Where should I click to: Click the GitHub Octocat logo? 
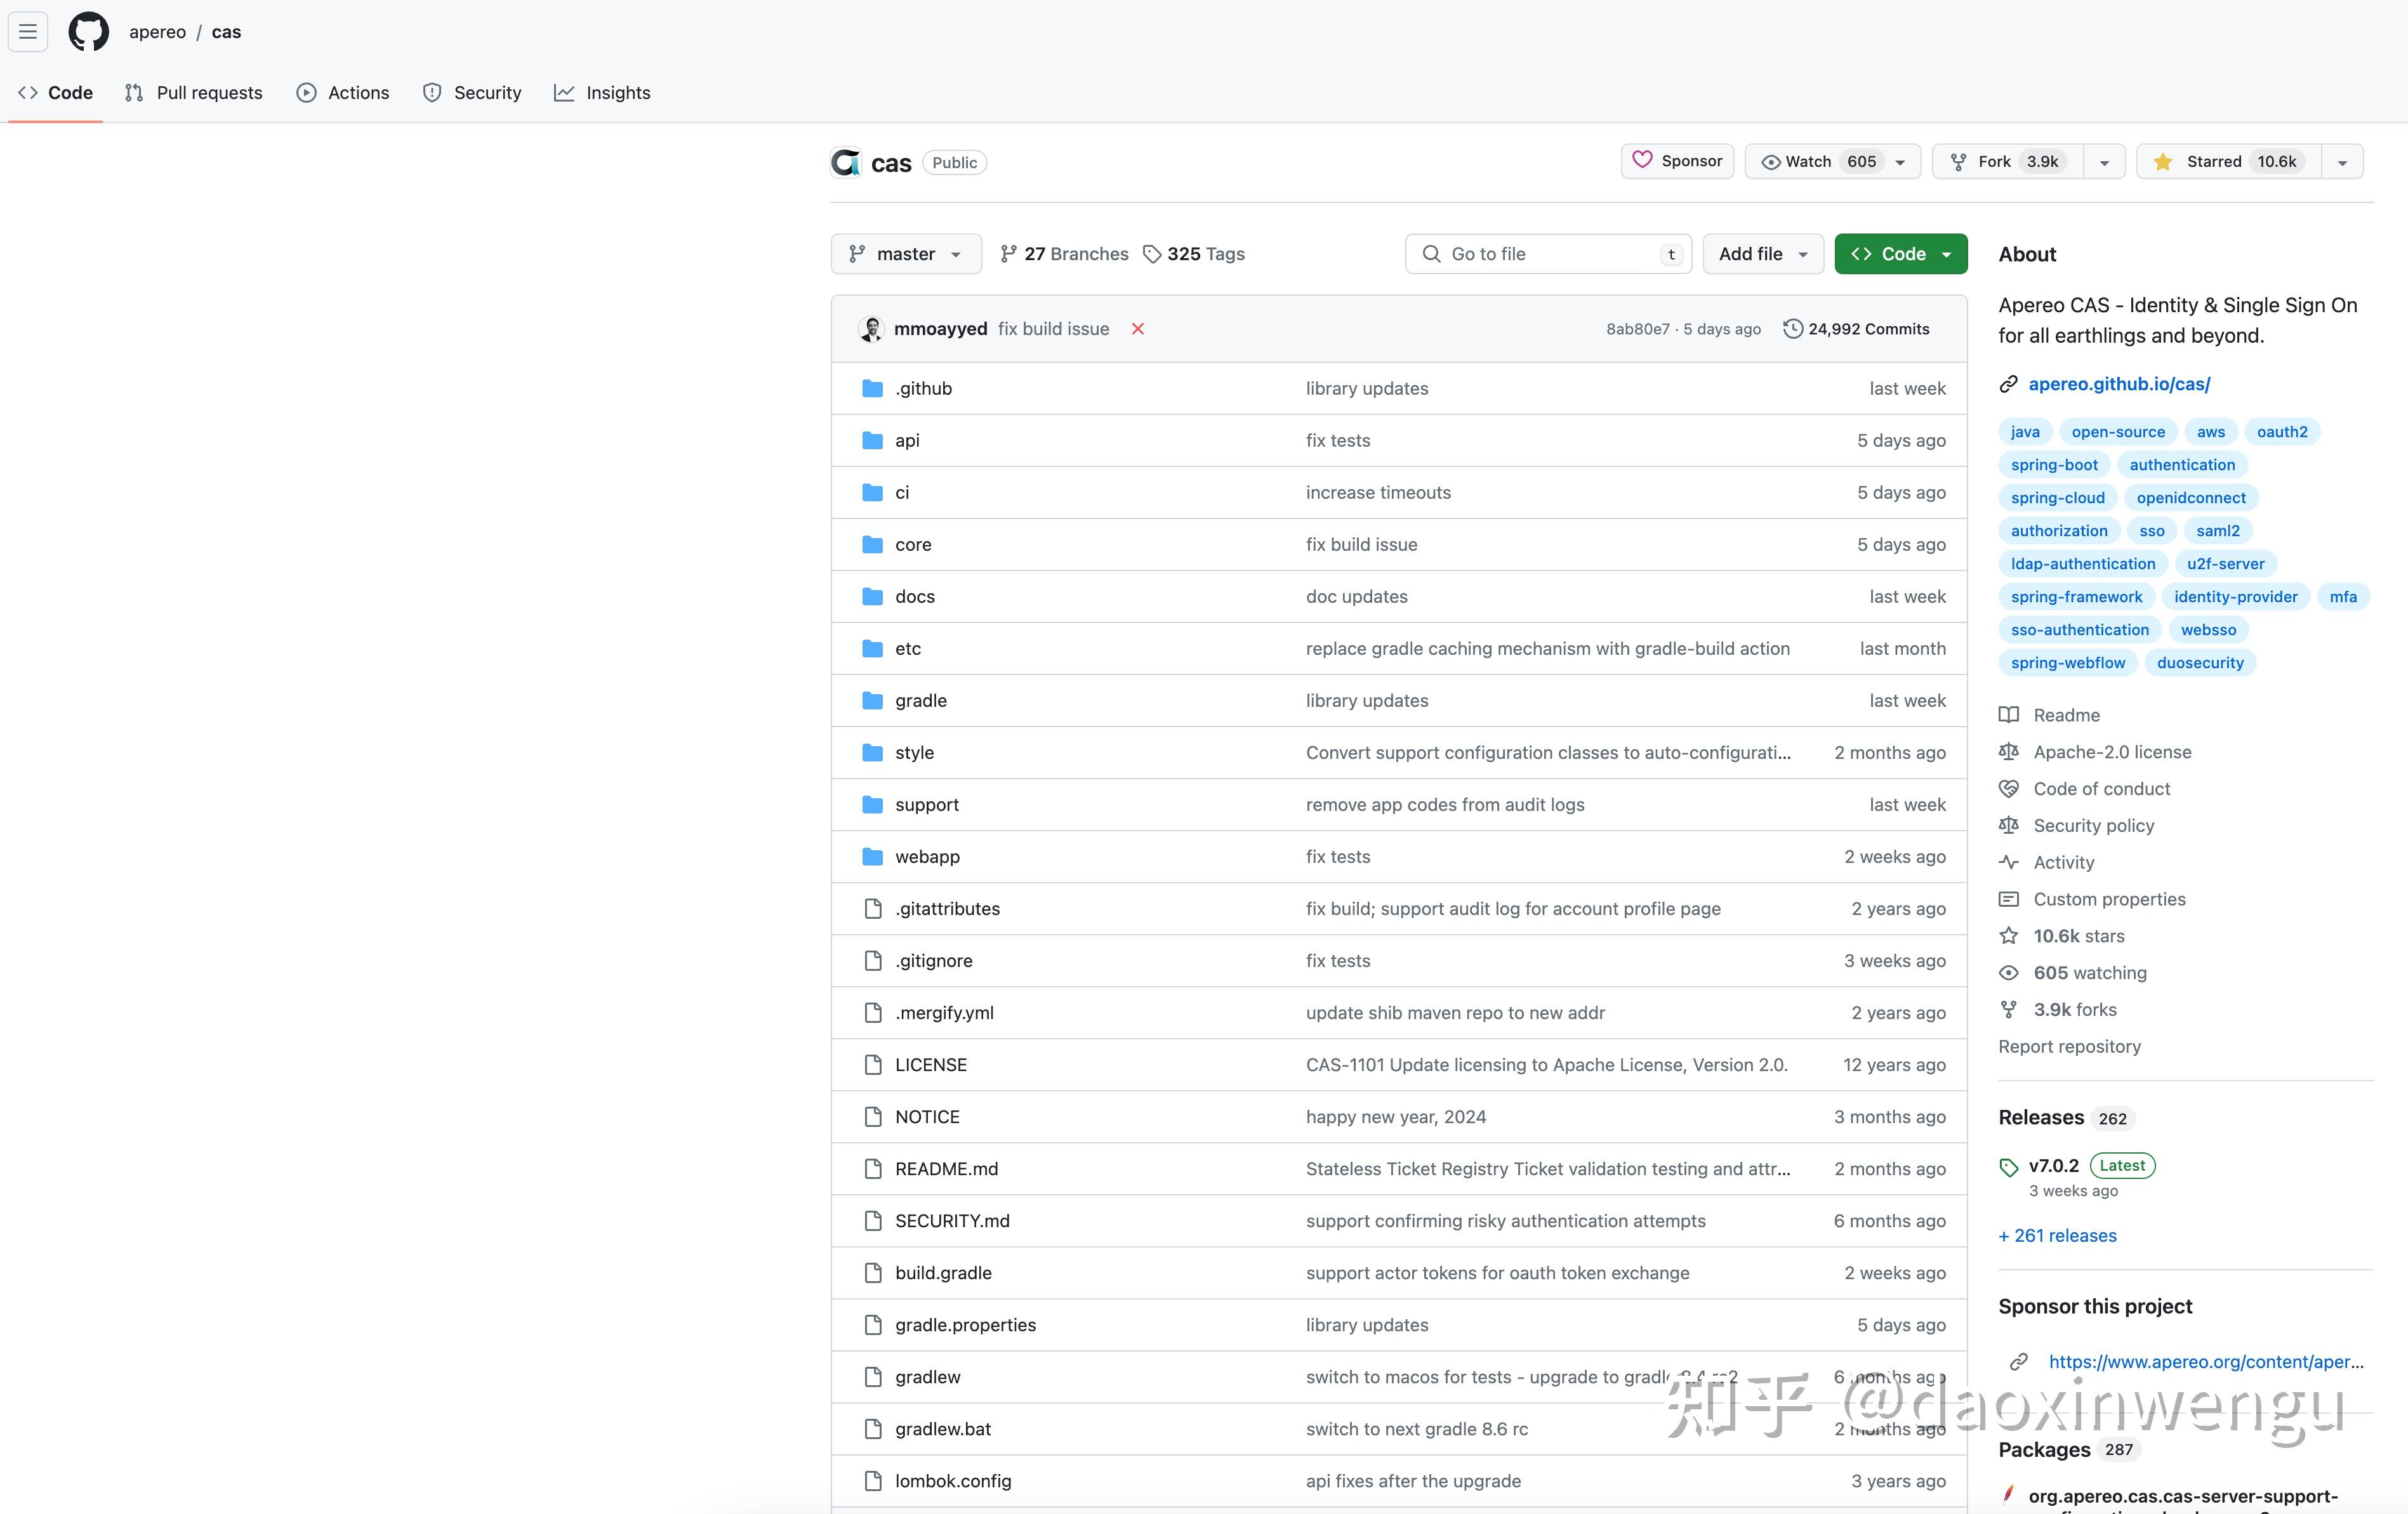click(x=88, y=32)
